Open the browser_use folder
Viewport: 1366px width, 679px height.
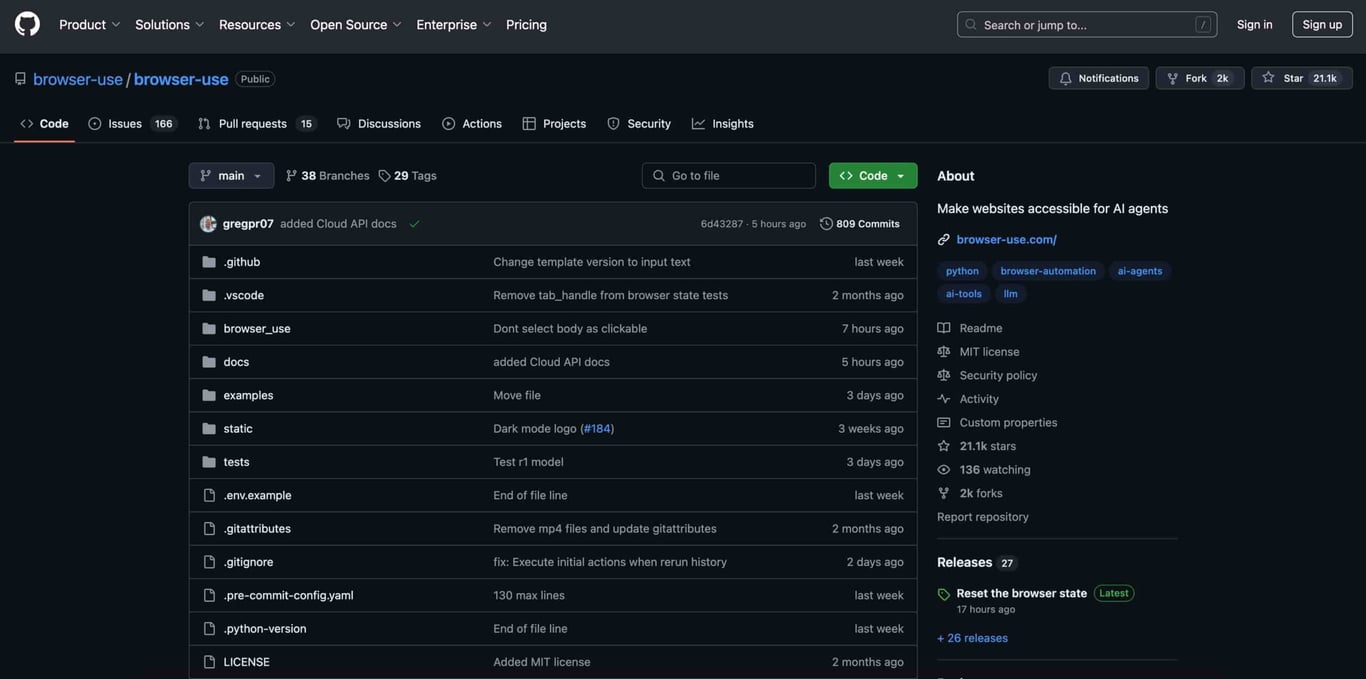click(x=257, y=329)
